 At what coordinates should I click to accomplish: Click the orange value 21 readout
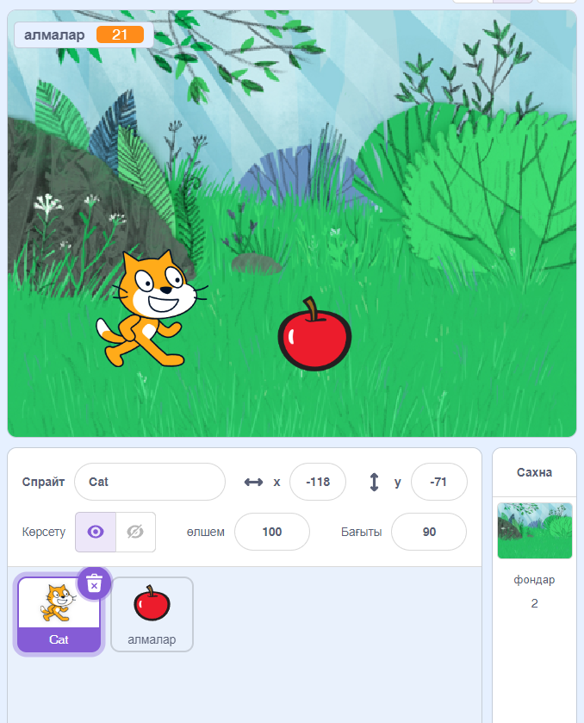pos(120,35)
